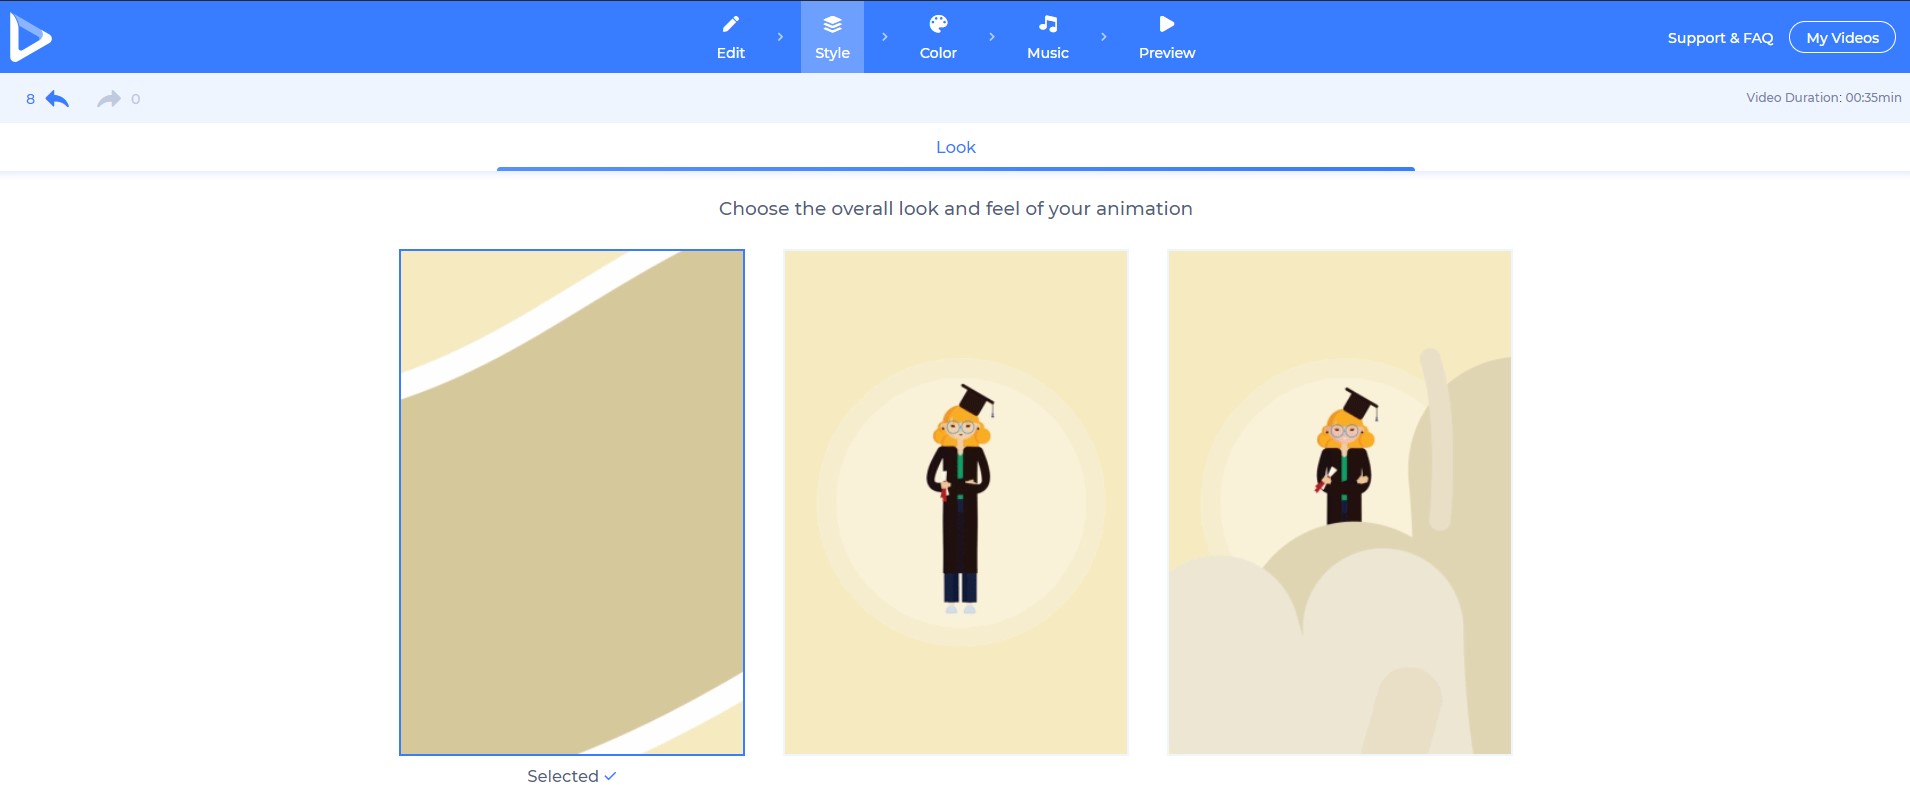Click chevron between Music and Preview
Image resolution: width=1910 pixels, height=801 pixels.
[x=1104, y=37]
